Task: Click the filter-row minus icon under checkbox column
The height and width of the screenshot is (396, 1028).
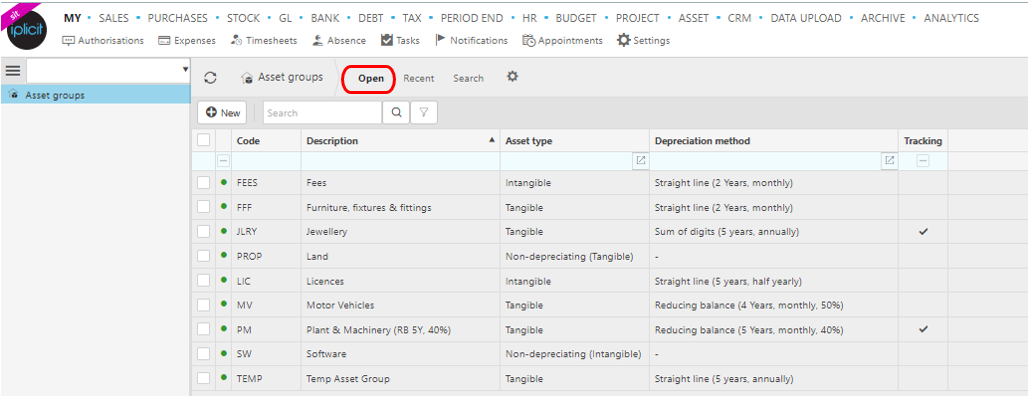Action: pos(223,161)
